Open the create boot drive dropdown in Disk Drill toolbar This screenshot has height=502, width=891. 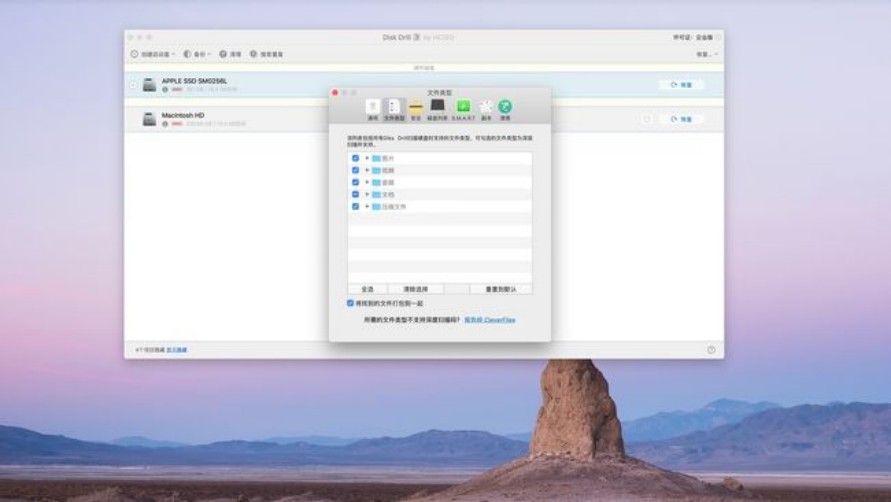pos(152,54)
